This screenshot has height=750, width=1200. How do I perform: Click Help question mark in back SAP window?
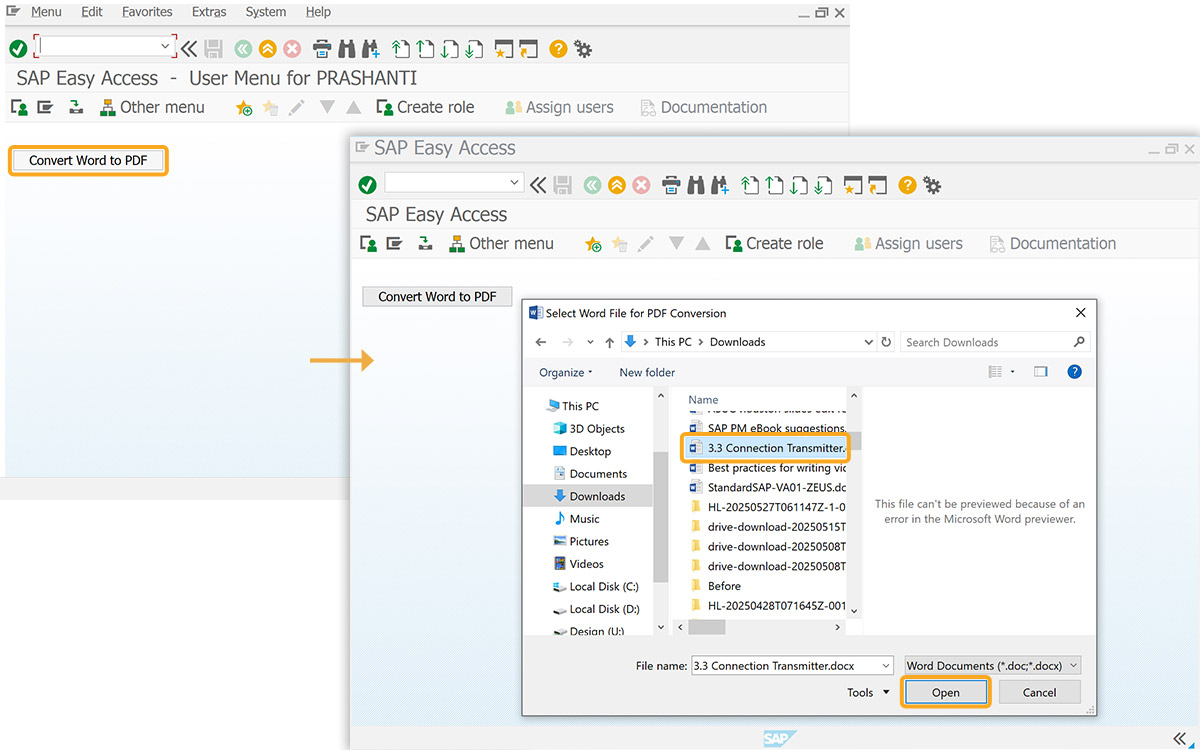558,48
